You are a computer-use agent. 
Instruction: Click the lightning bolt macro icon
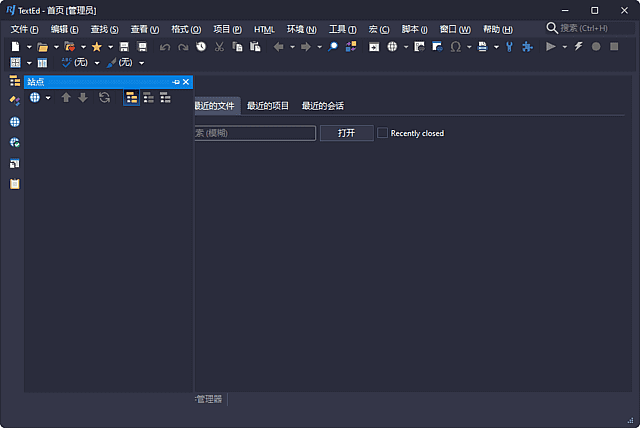click(579, 46)
